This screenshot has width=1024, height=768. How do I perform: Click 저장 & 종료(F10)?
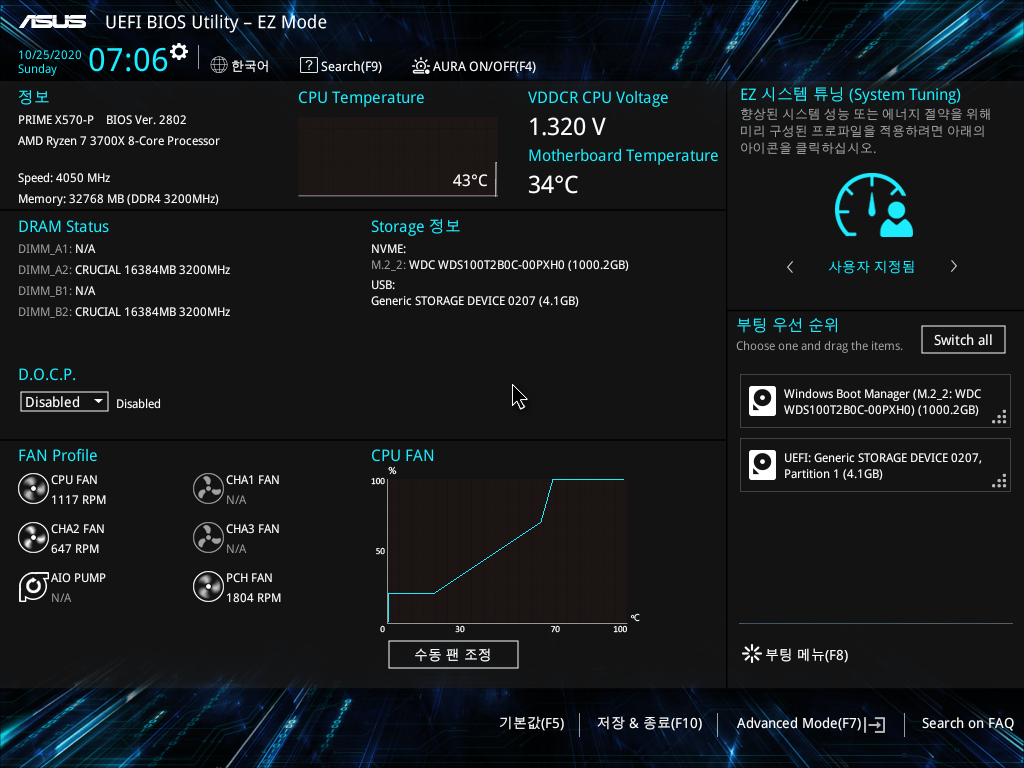(649, 723)
